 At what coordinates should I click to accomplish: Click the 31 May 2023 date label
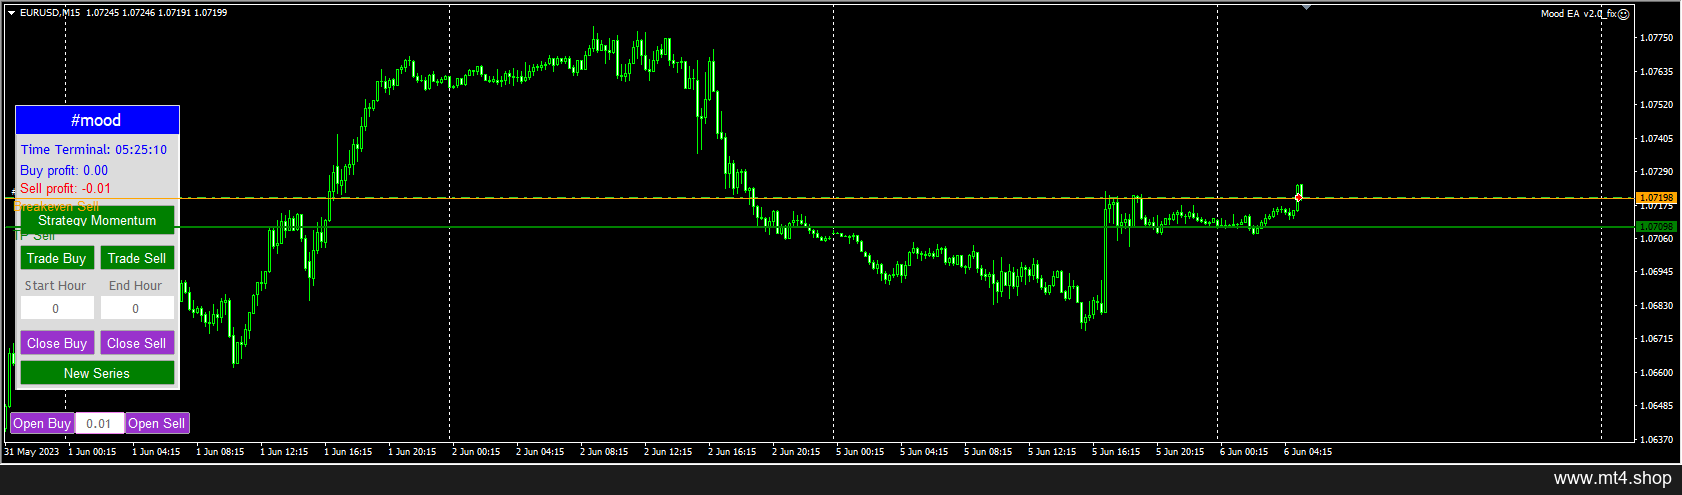31,451
